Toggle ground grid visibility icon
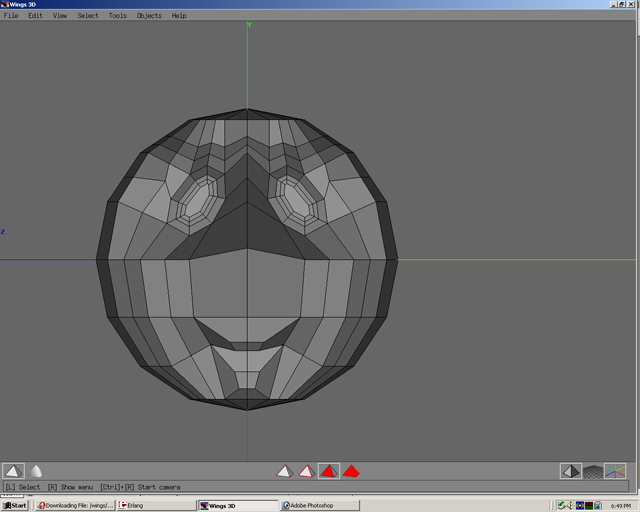This screenshot has width=640, height=512. point(593,472)
